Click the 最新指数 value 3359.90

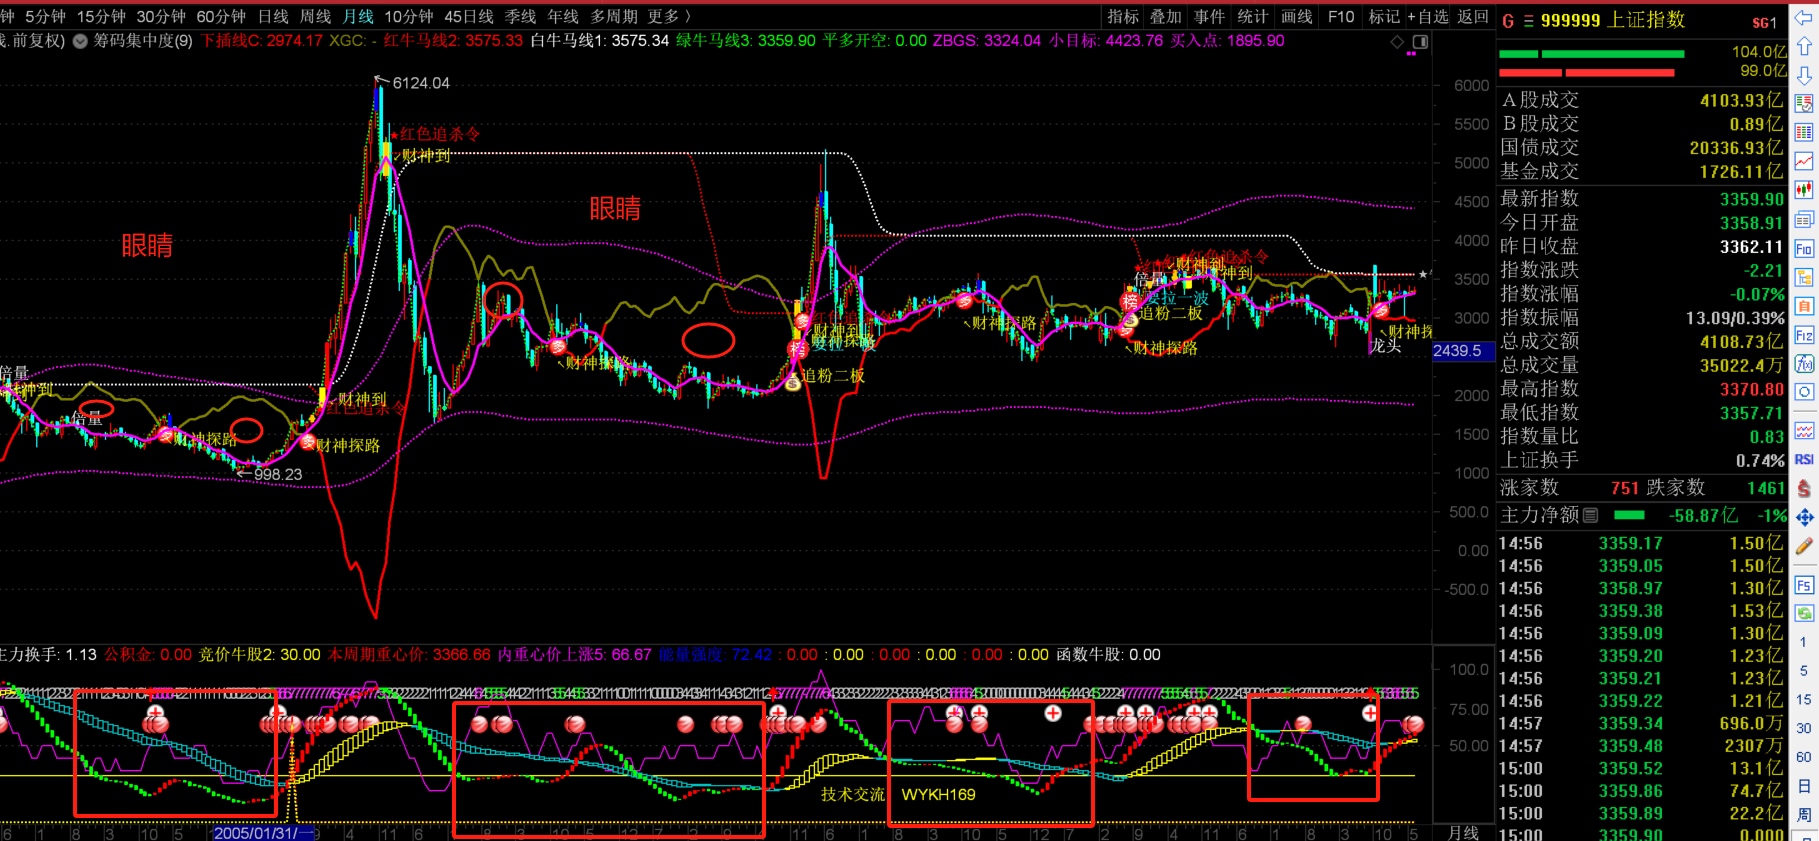(x=1751, y=199)
